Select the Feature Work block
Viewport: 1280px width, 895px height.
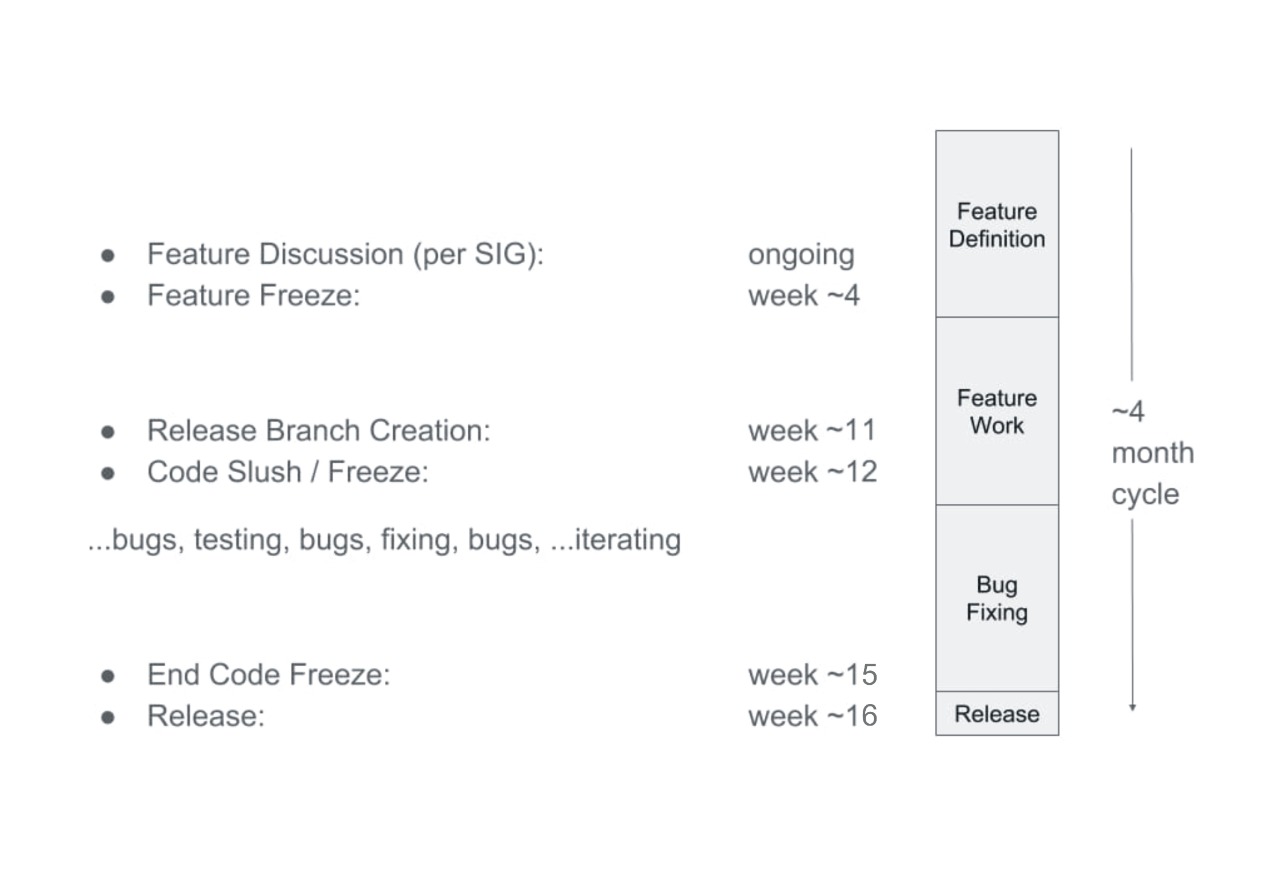click(x=996, y=411)
